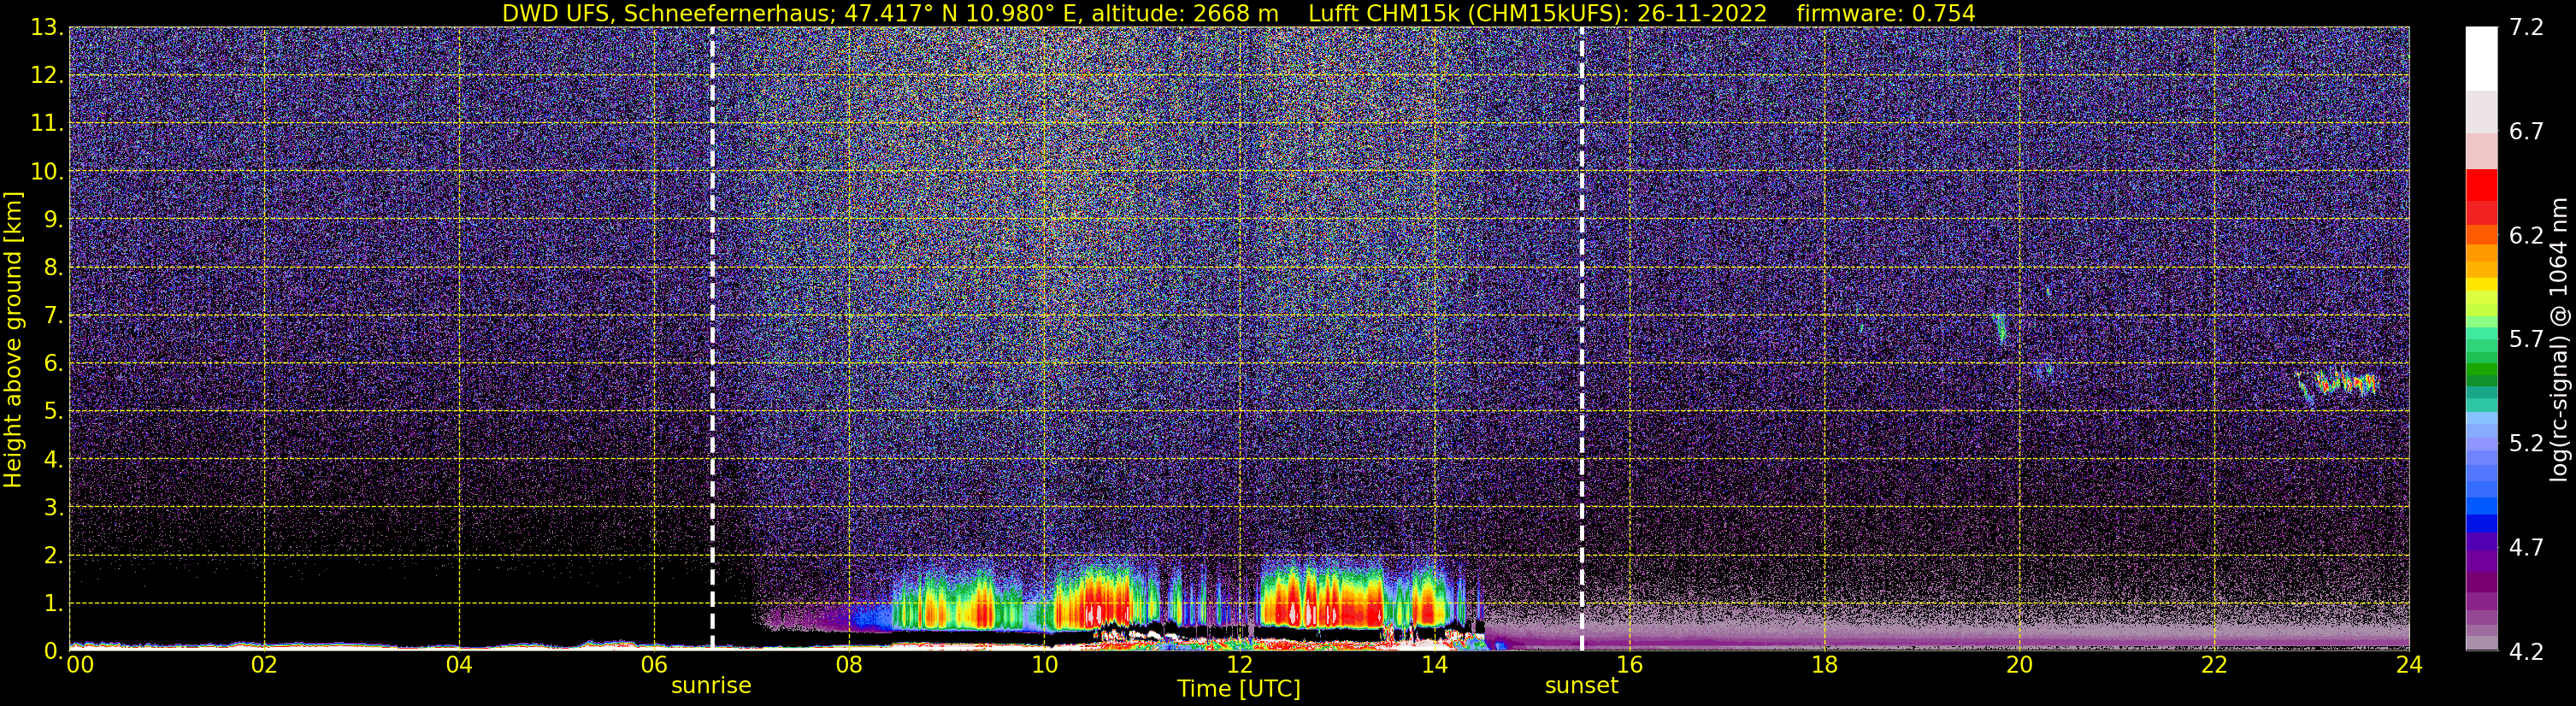
Task: Click the '00' time tick label
Action: (80, 665)
